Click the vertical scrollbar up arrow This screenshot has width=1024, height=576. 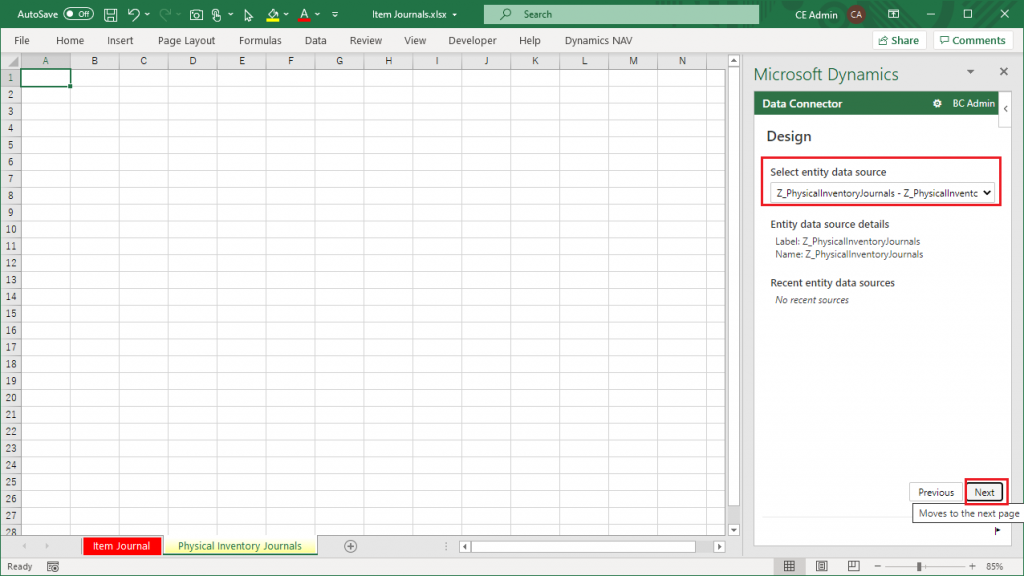tap(733, 61)
